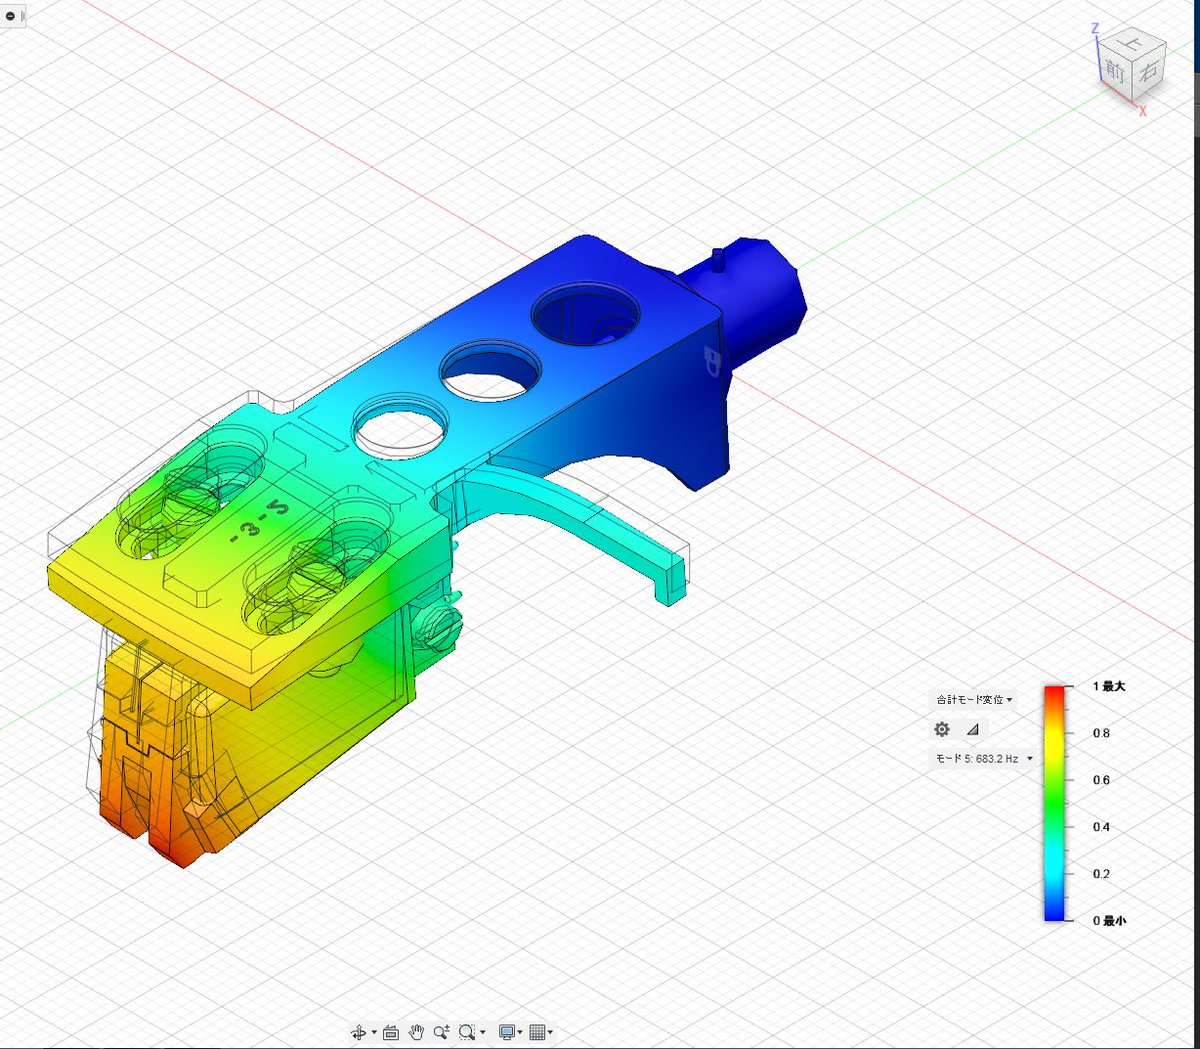1200x1049 pixels.
Task: Activate the Look At tool
Action: 391,1032
